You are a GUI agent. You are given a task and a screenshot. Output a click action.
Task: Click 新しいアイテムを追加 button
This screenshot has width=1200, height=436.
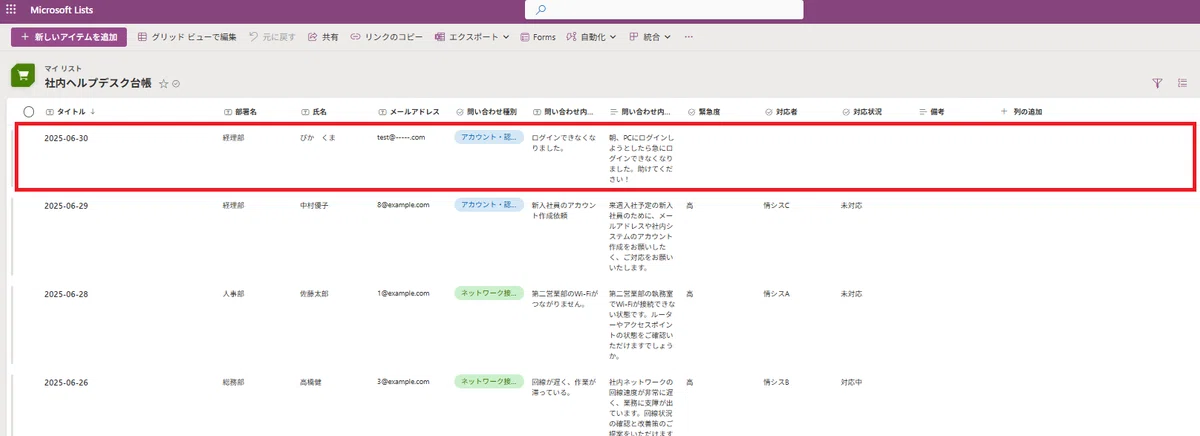point(69,37)
